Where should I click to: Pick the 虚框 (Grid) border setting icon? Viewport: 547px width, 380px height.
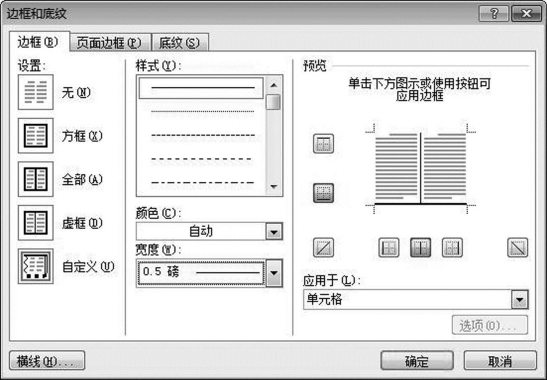coord(36,223)
